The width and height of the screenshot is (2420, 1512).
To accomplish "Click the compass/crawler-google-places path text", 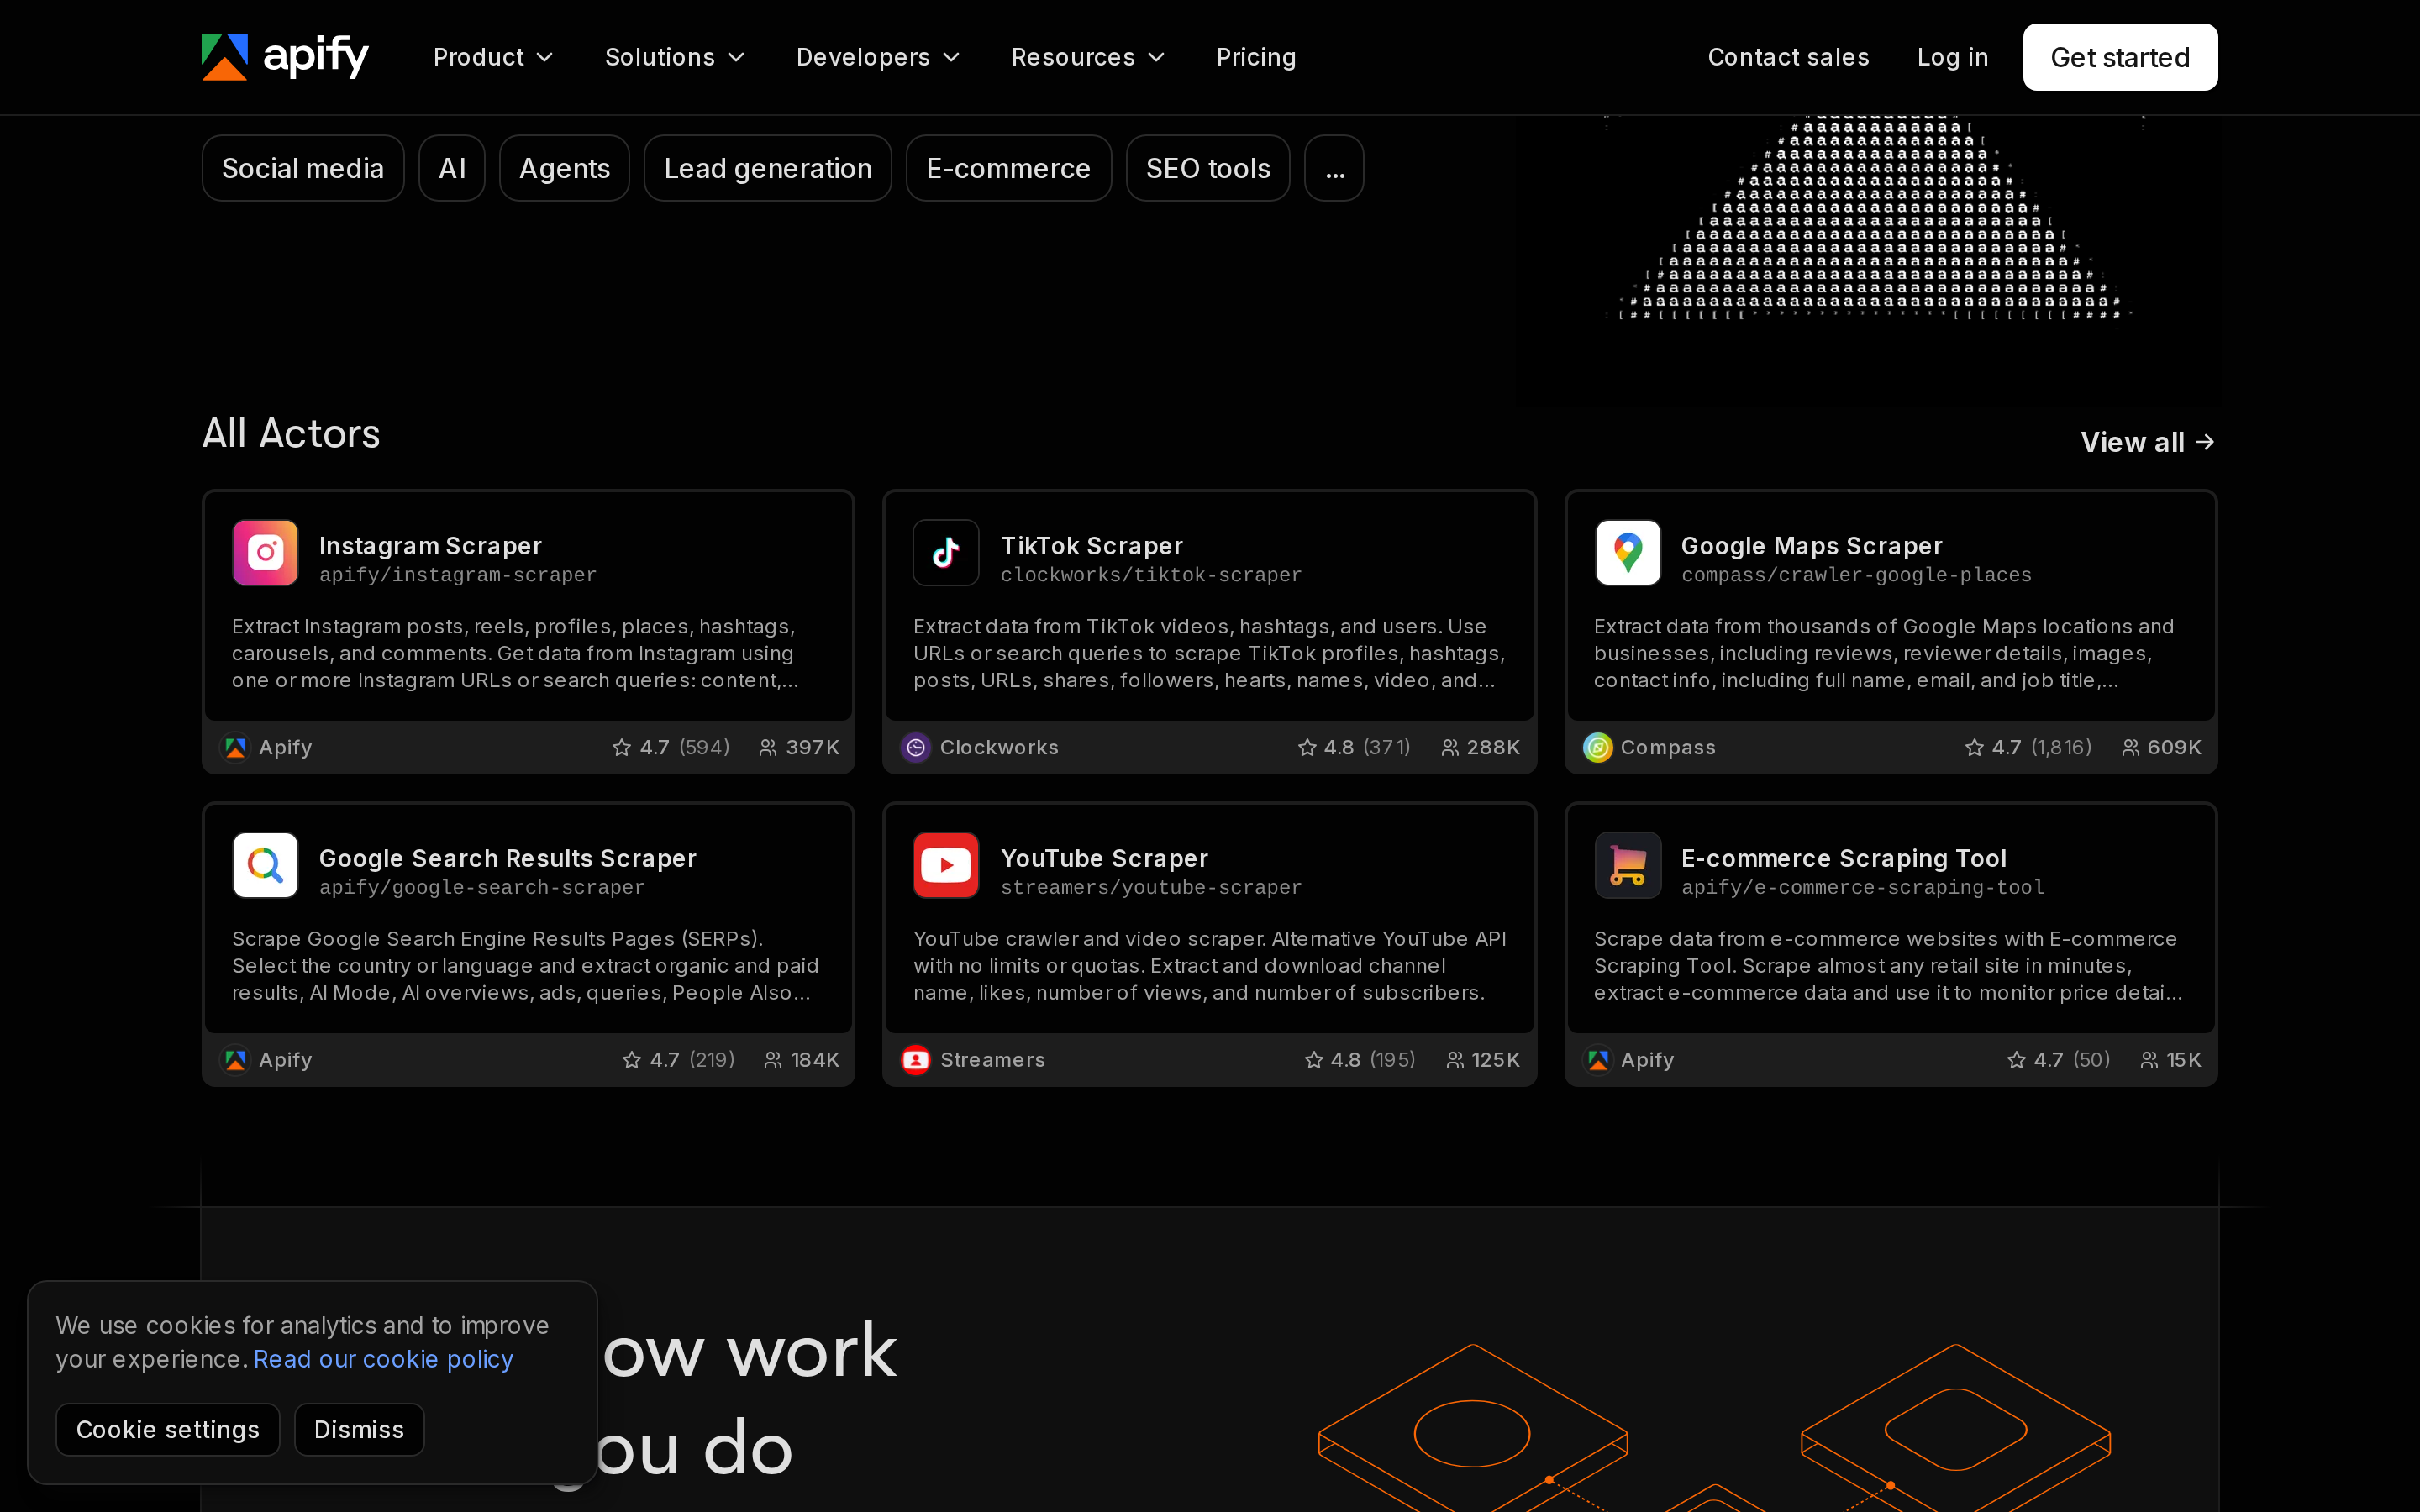I will (1856, 575).
